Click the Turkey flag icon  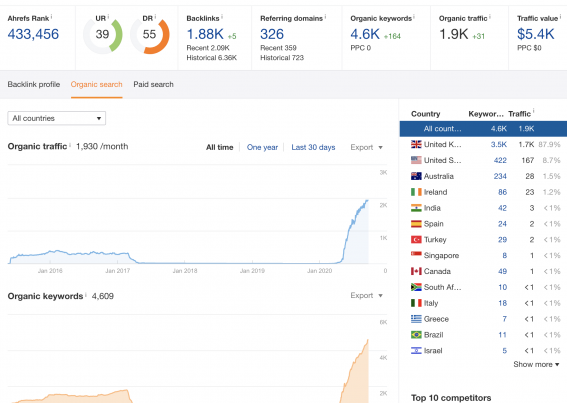[x=416, y=239]
